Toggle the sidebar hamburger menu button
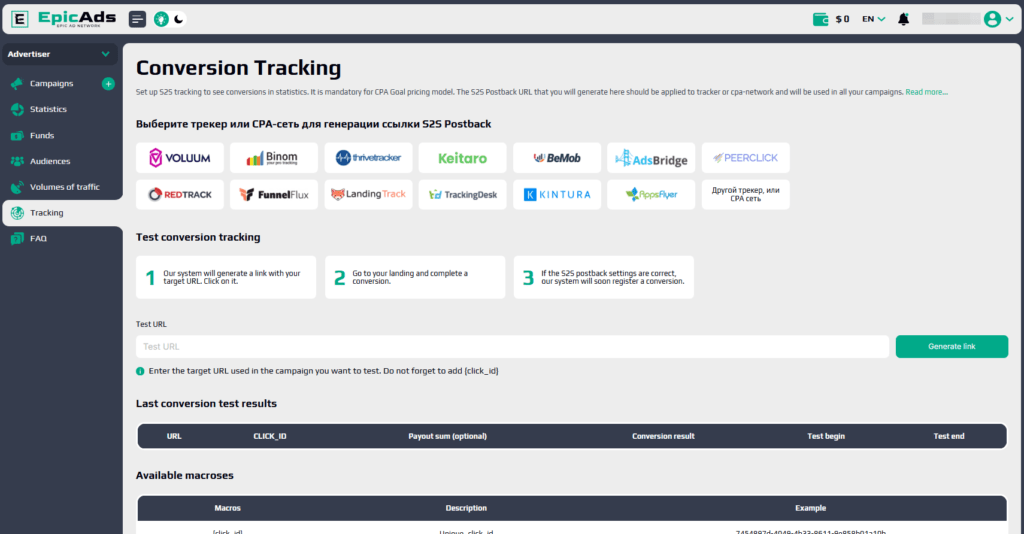 coord(137,19)
